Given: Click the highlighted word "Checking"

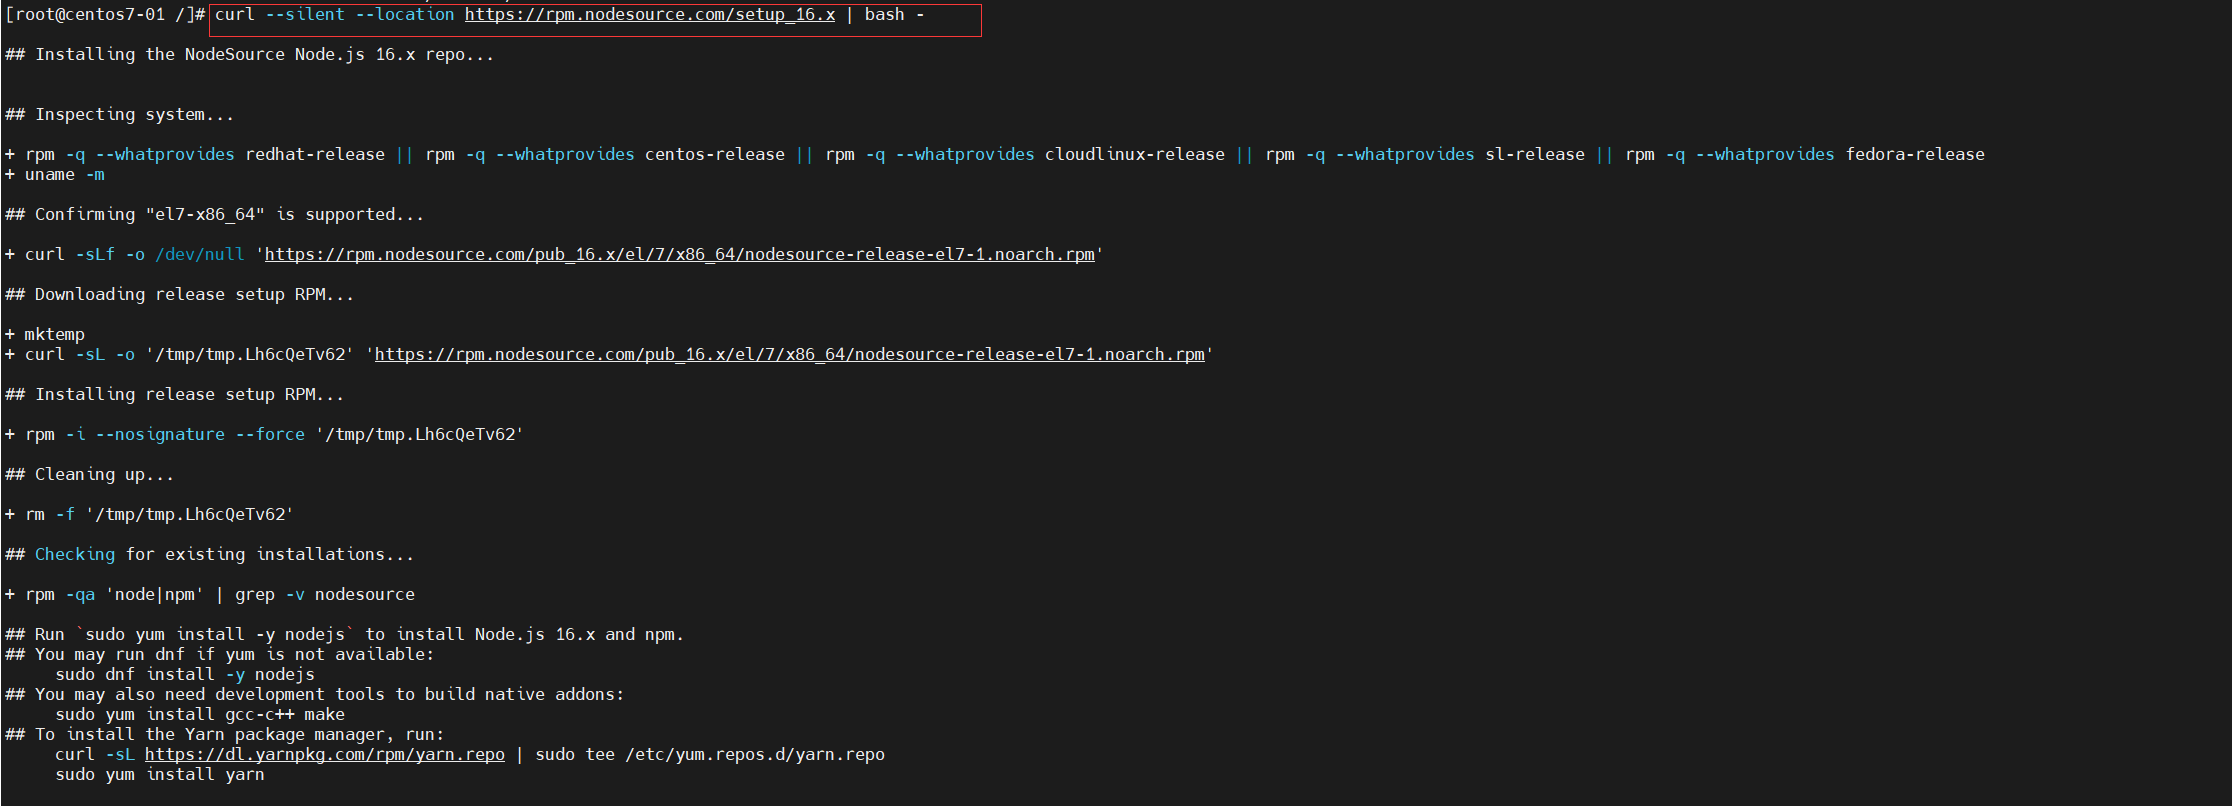Looking at the screenshot, I should [75, 555].
